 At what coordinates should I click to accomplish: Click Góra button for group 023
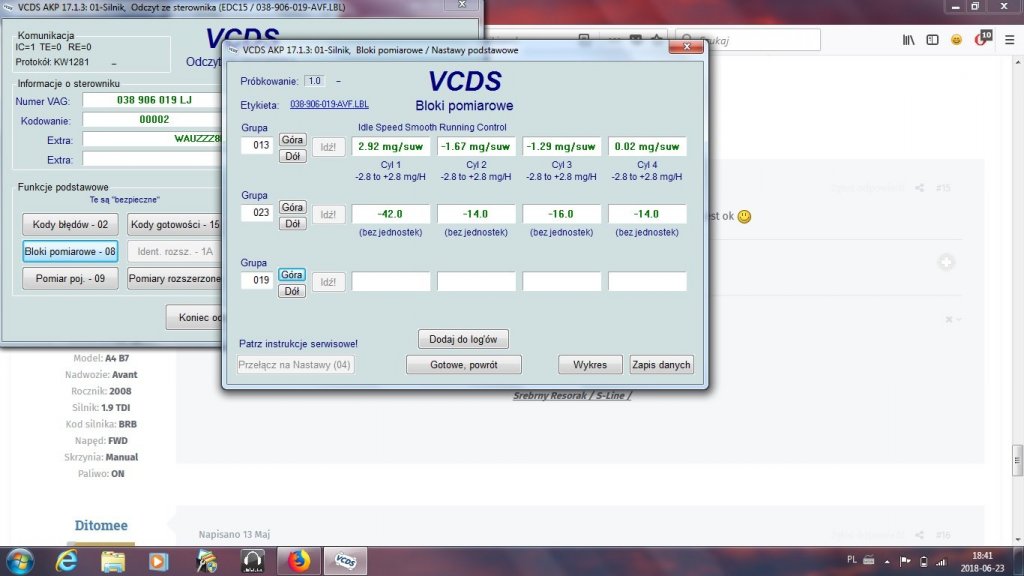(x=292, y=207)
